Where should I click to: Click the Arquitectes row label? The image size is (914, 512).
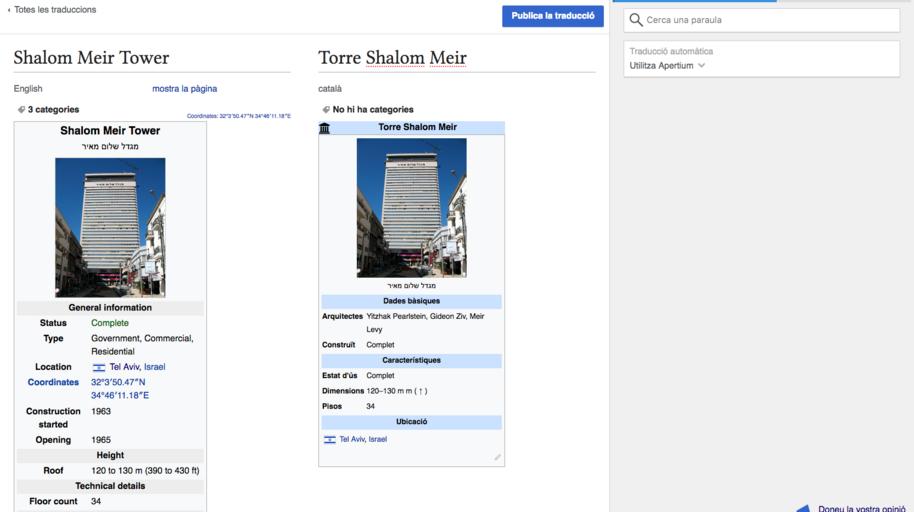(x=342, y=316)
